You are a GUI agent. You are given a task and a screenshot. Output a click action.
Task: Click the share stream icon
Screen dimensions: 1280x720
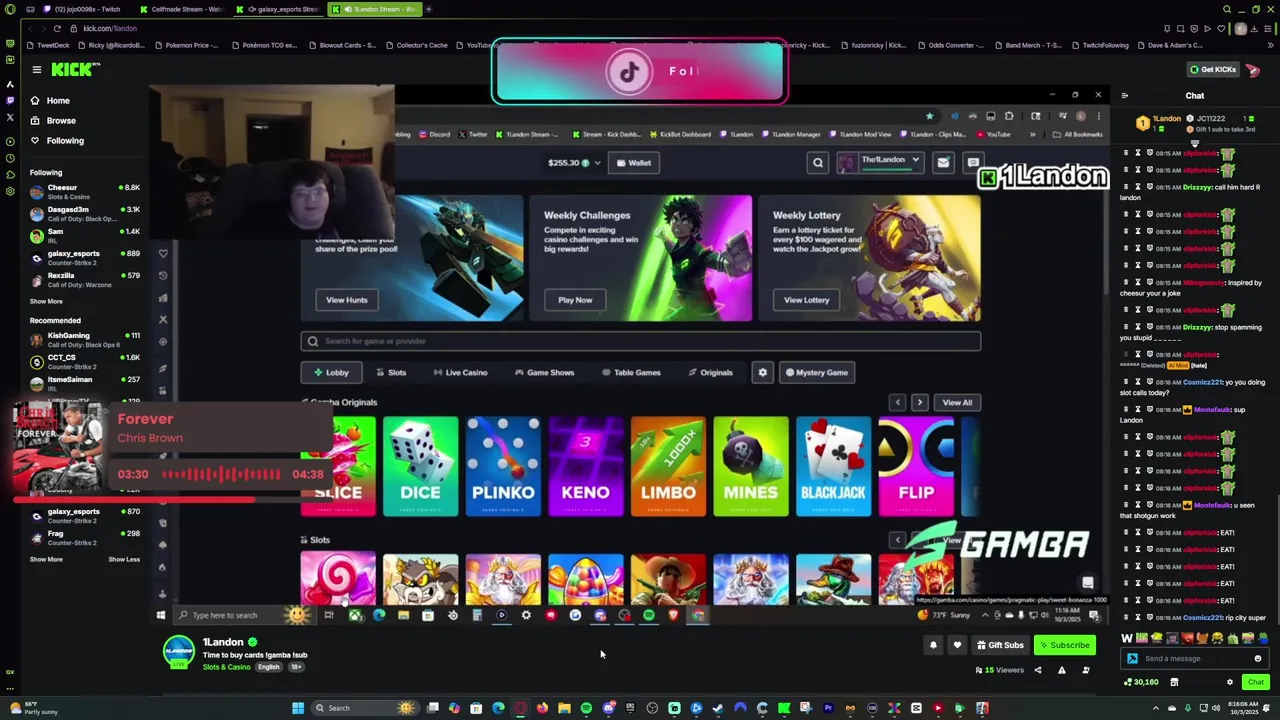pyautogui.click(x=1037, y=670)
